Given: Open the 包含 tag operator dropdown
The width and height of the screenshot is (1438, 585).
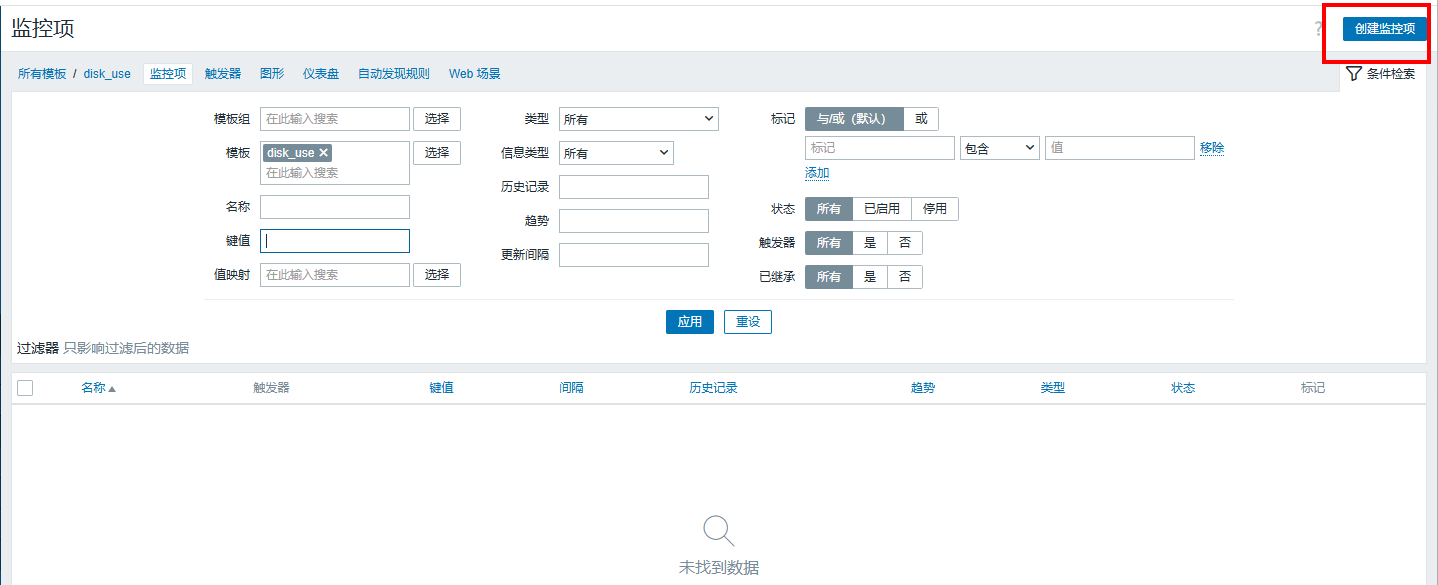Looking at the screenshot, I should (x=1000, y=148).
